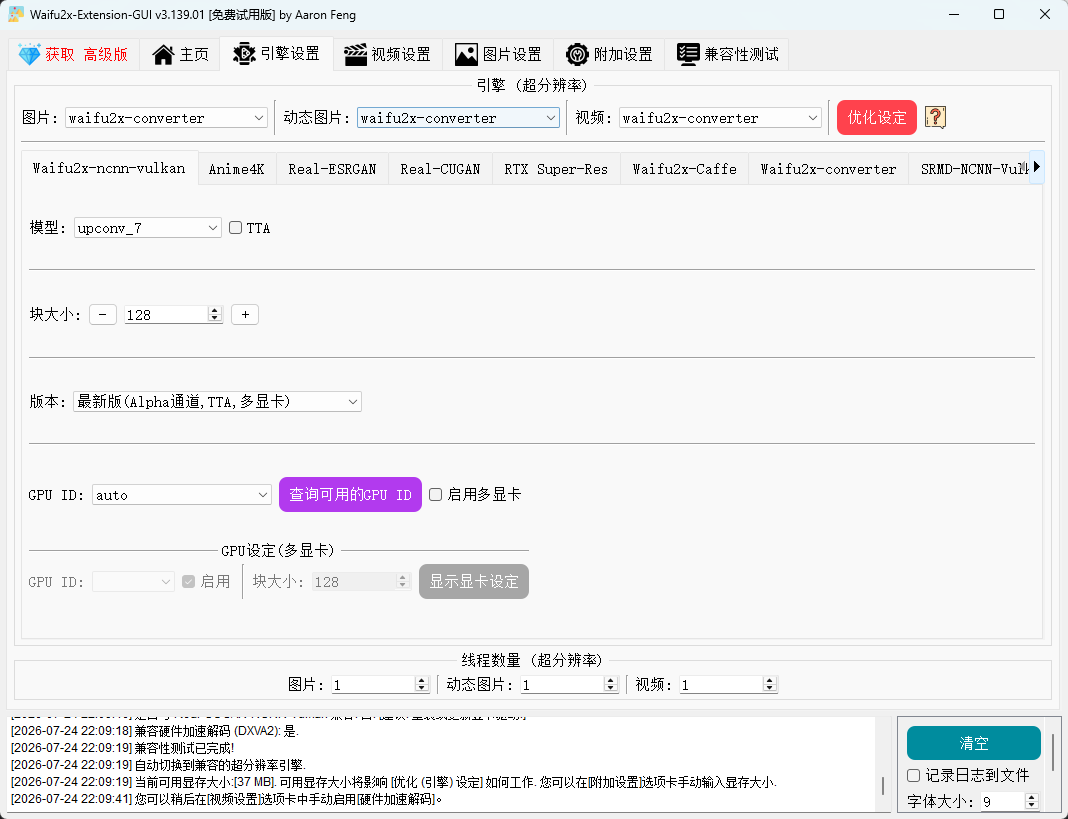1068x819 pixels.
Task: Maximize the Waifu2x-Extension-GUI window
Action: (999, 14)
